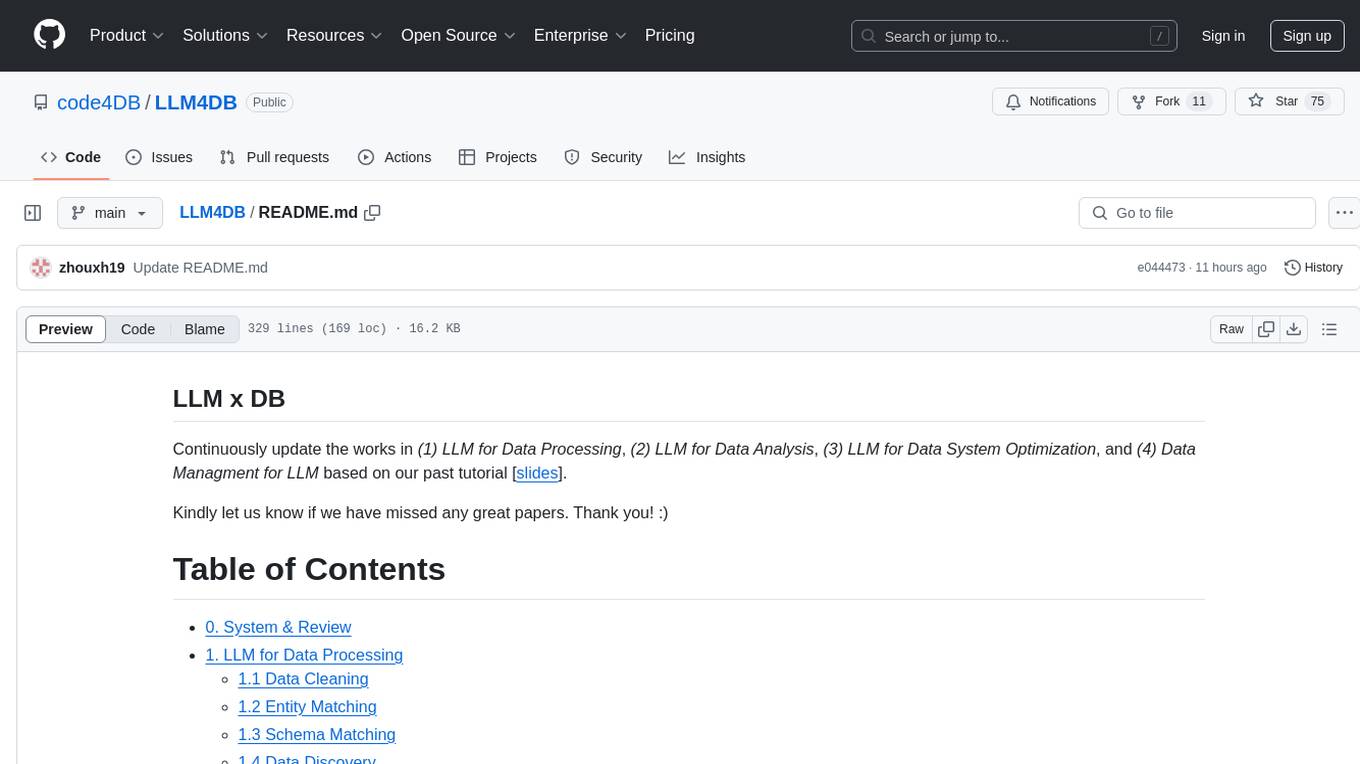Copy the README.md file path
Viewport: 1360px width, 764px height.
pyautogui.click(x=373, y=213)
